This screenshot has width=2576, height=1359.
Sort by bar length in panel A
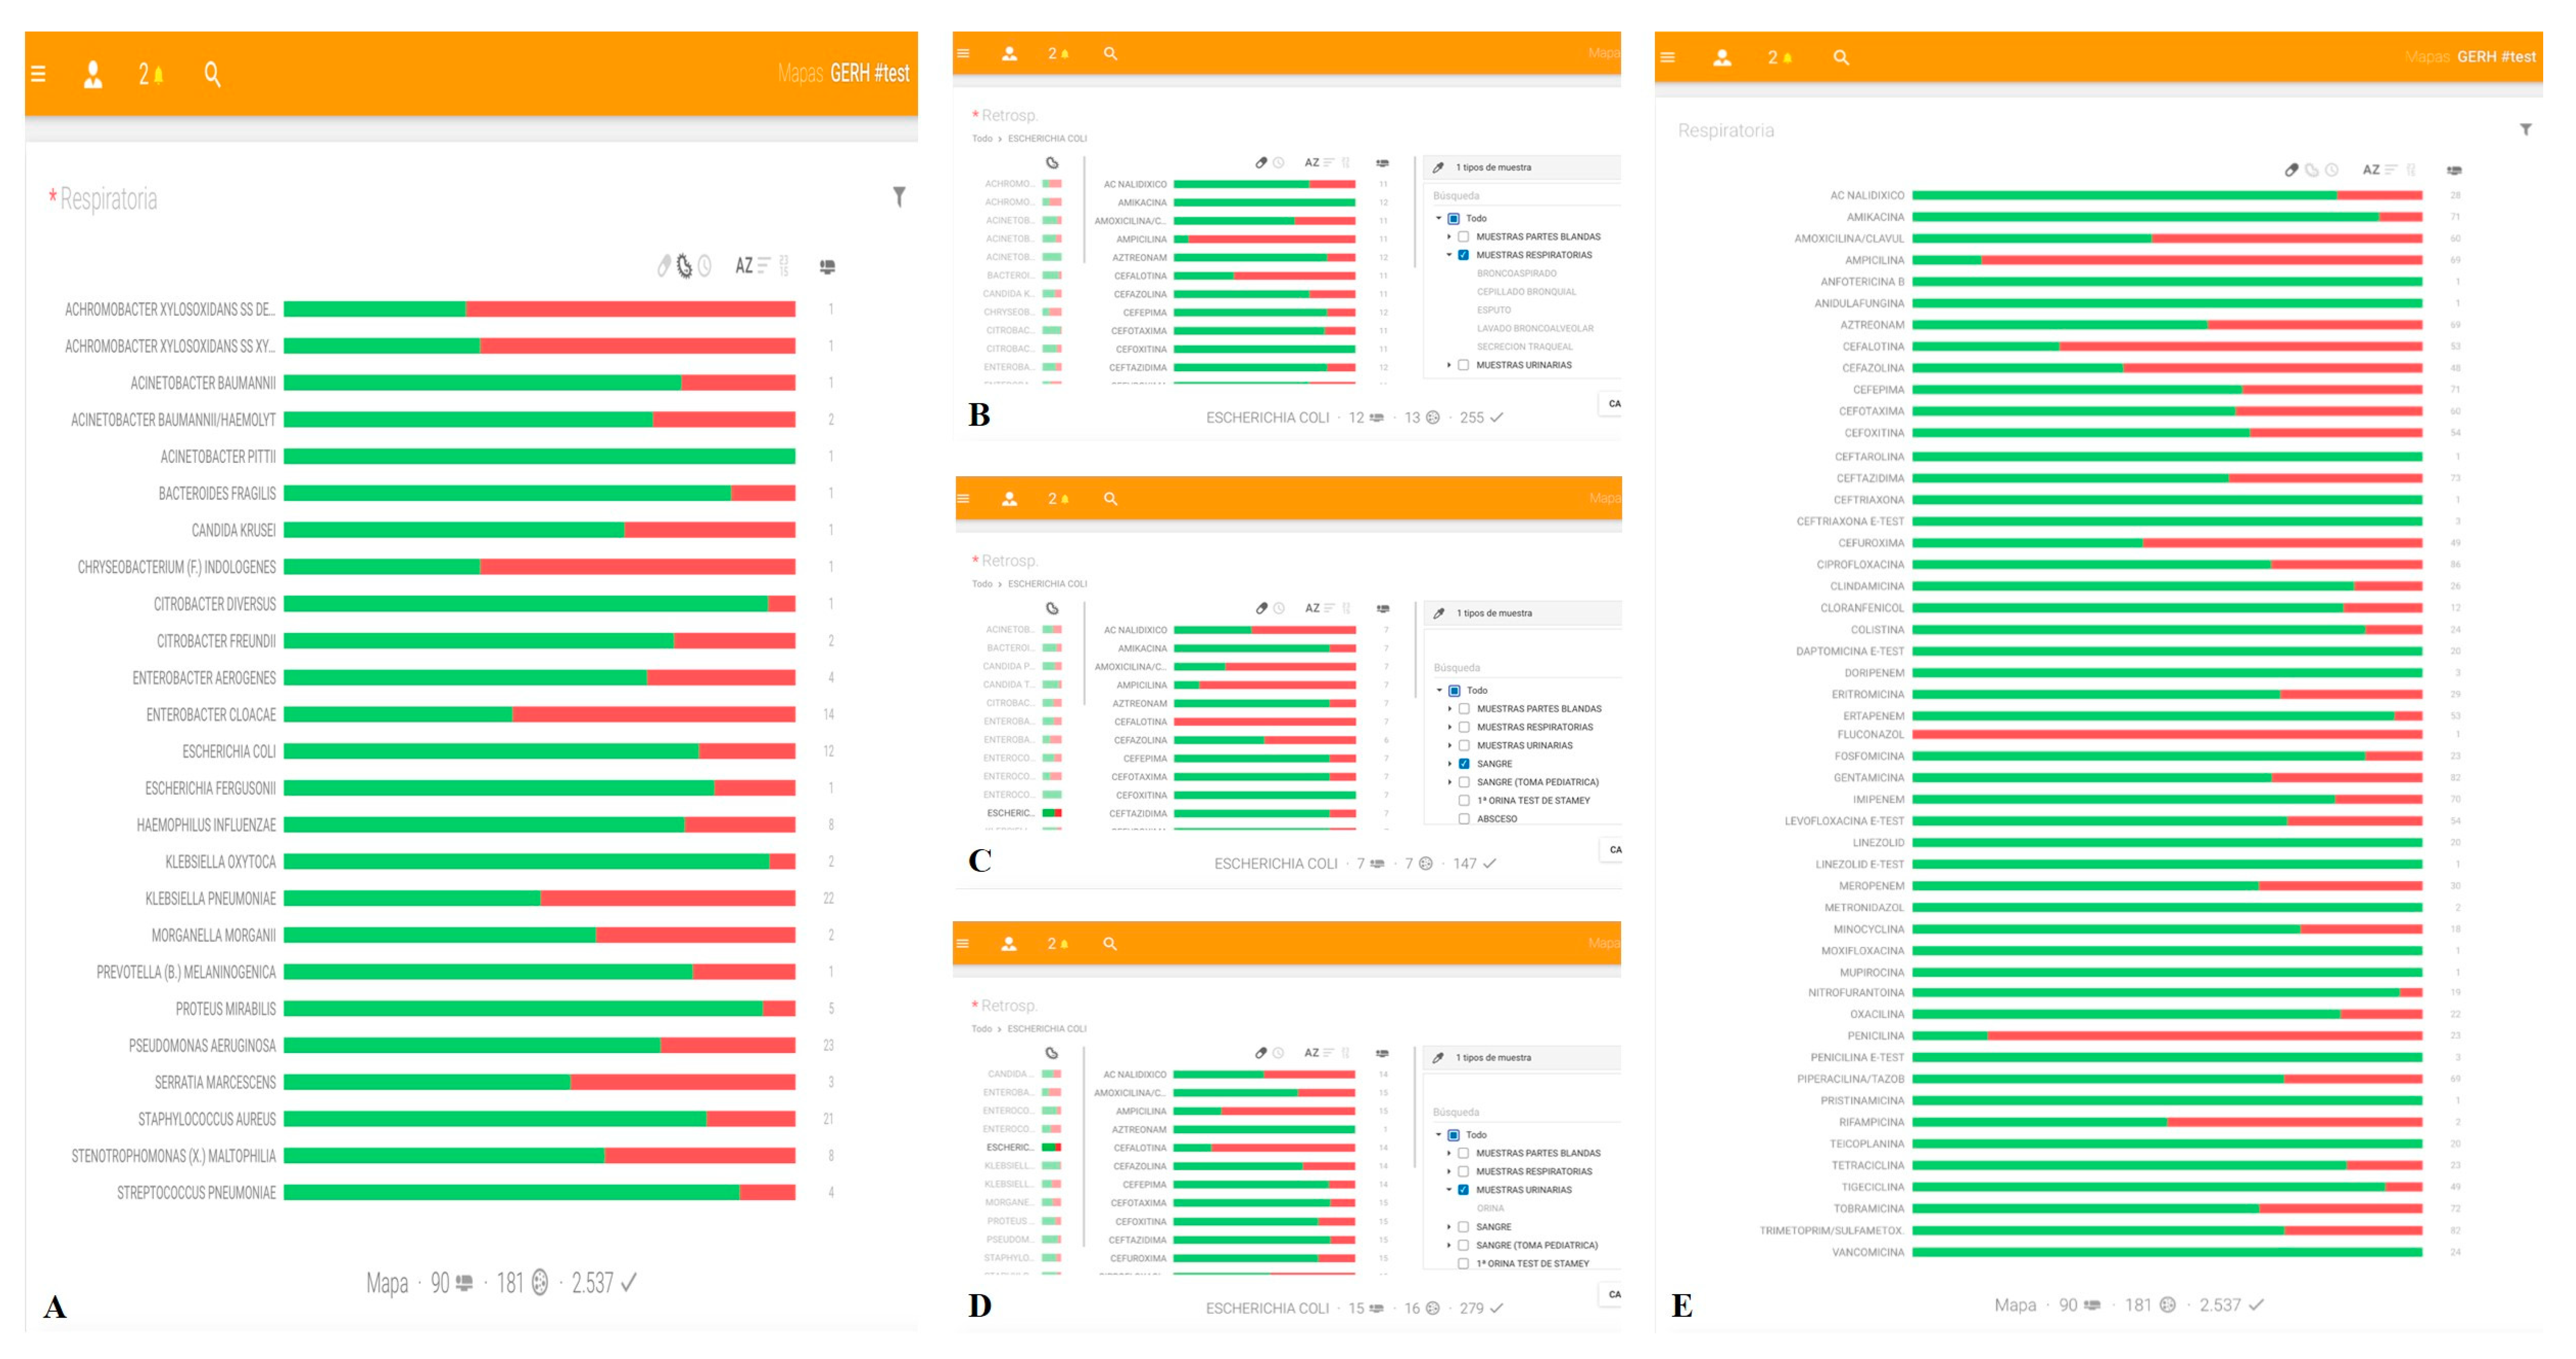point(764,266)
